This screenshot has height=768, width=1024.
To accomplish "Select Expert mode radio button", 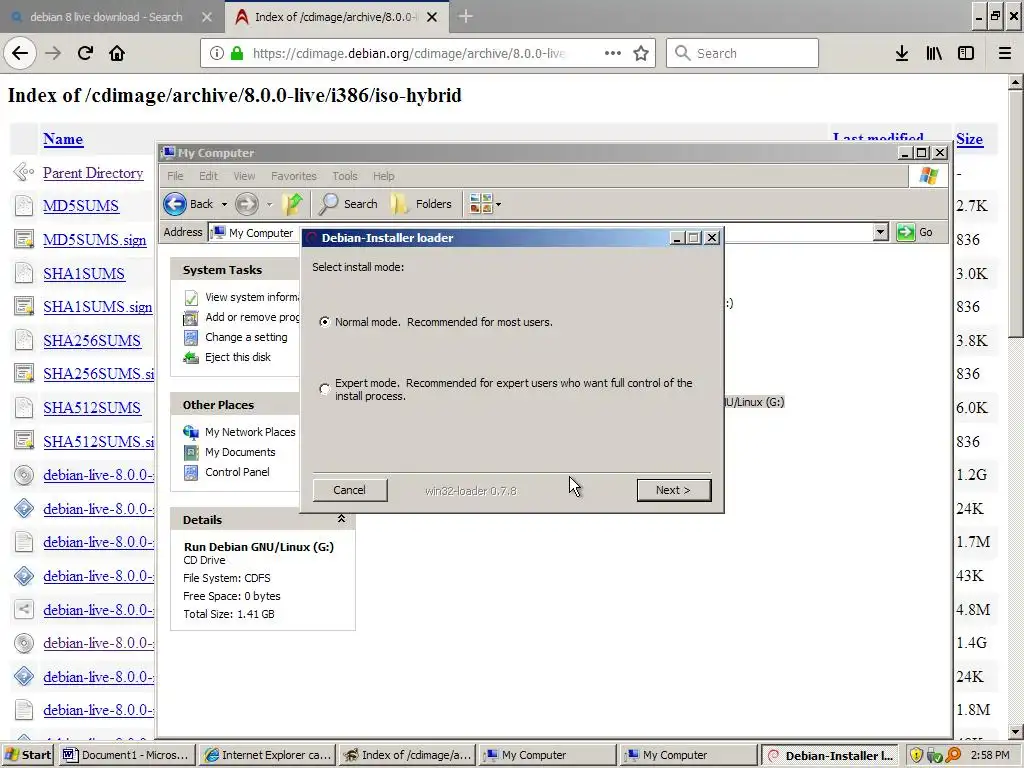I will pyautogui.click(x=325, y=389).
